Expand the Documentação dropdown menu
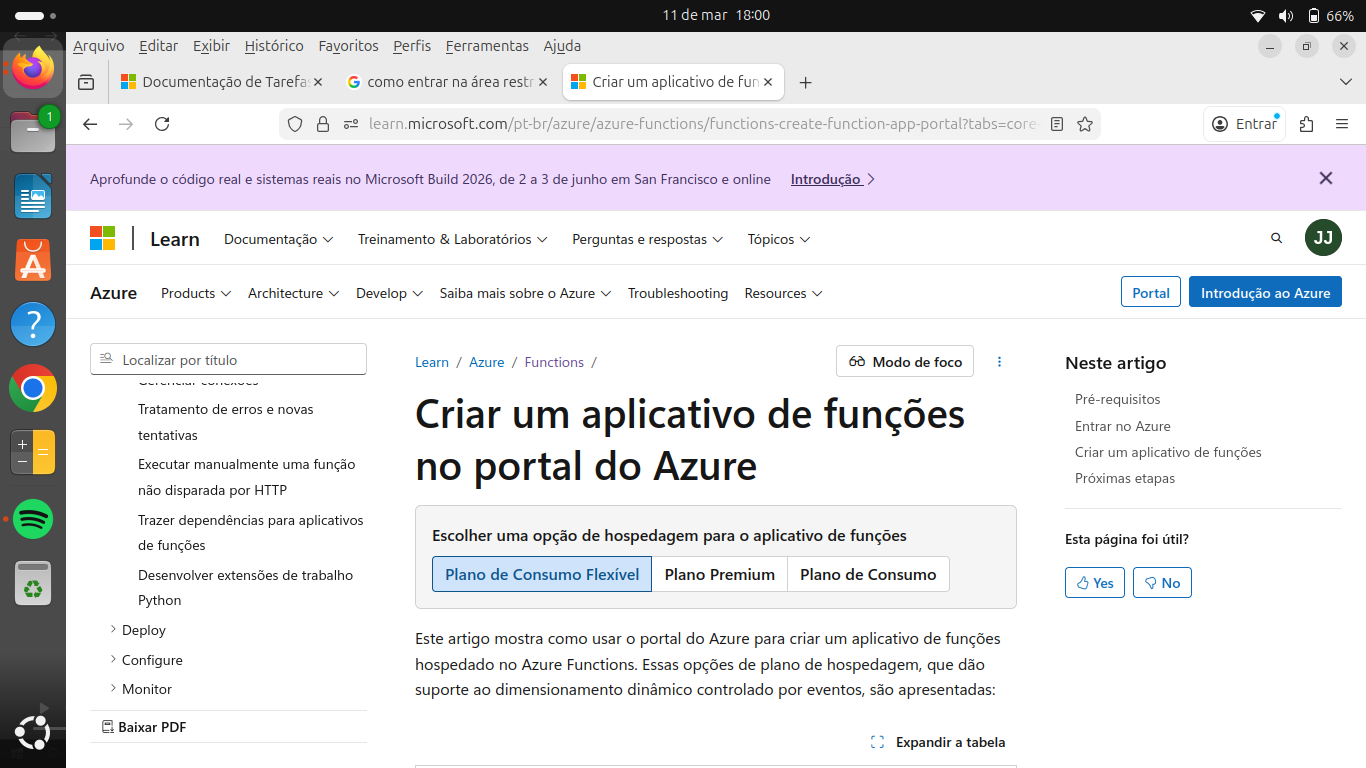1366x768 pixels. click(x=278, y=239)
